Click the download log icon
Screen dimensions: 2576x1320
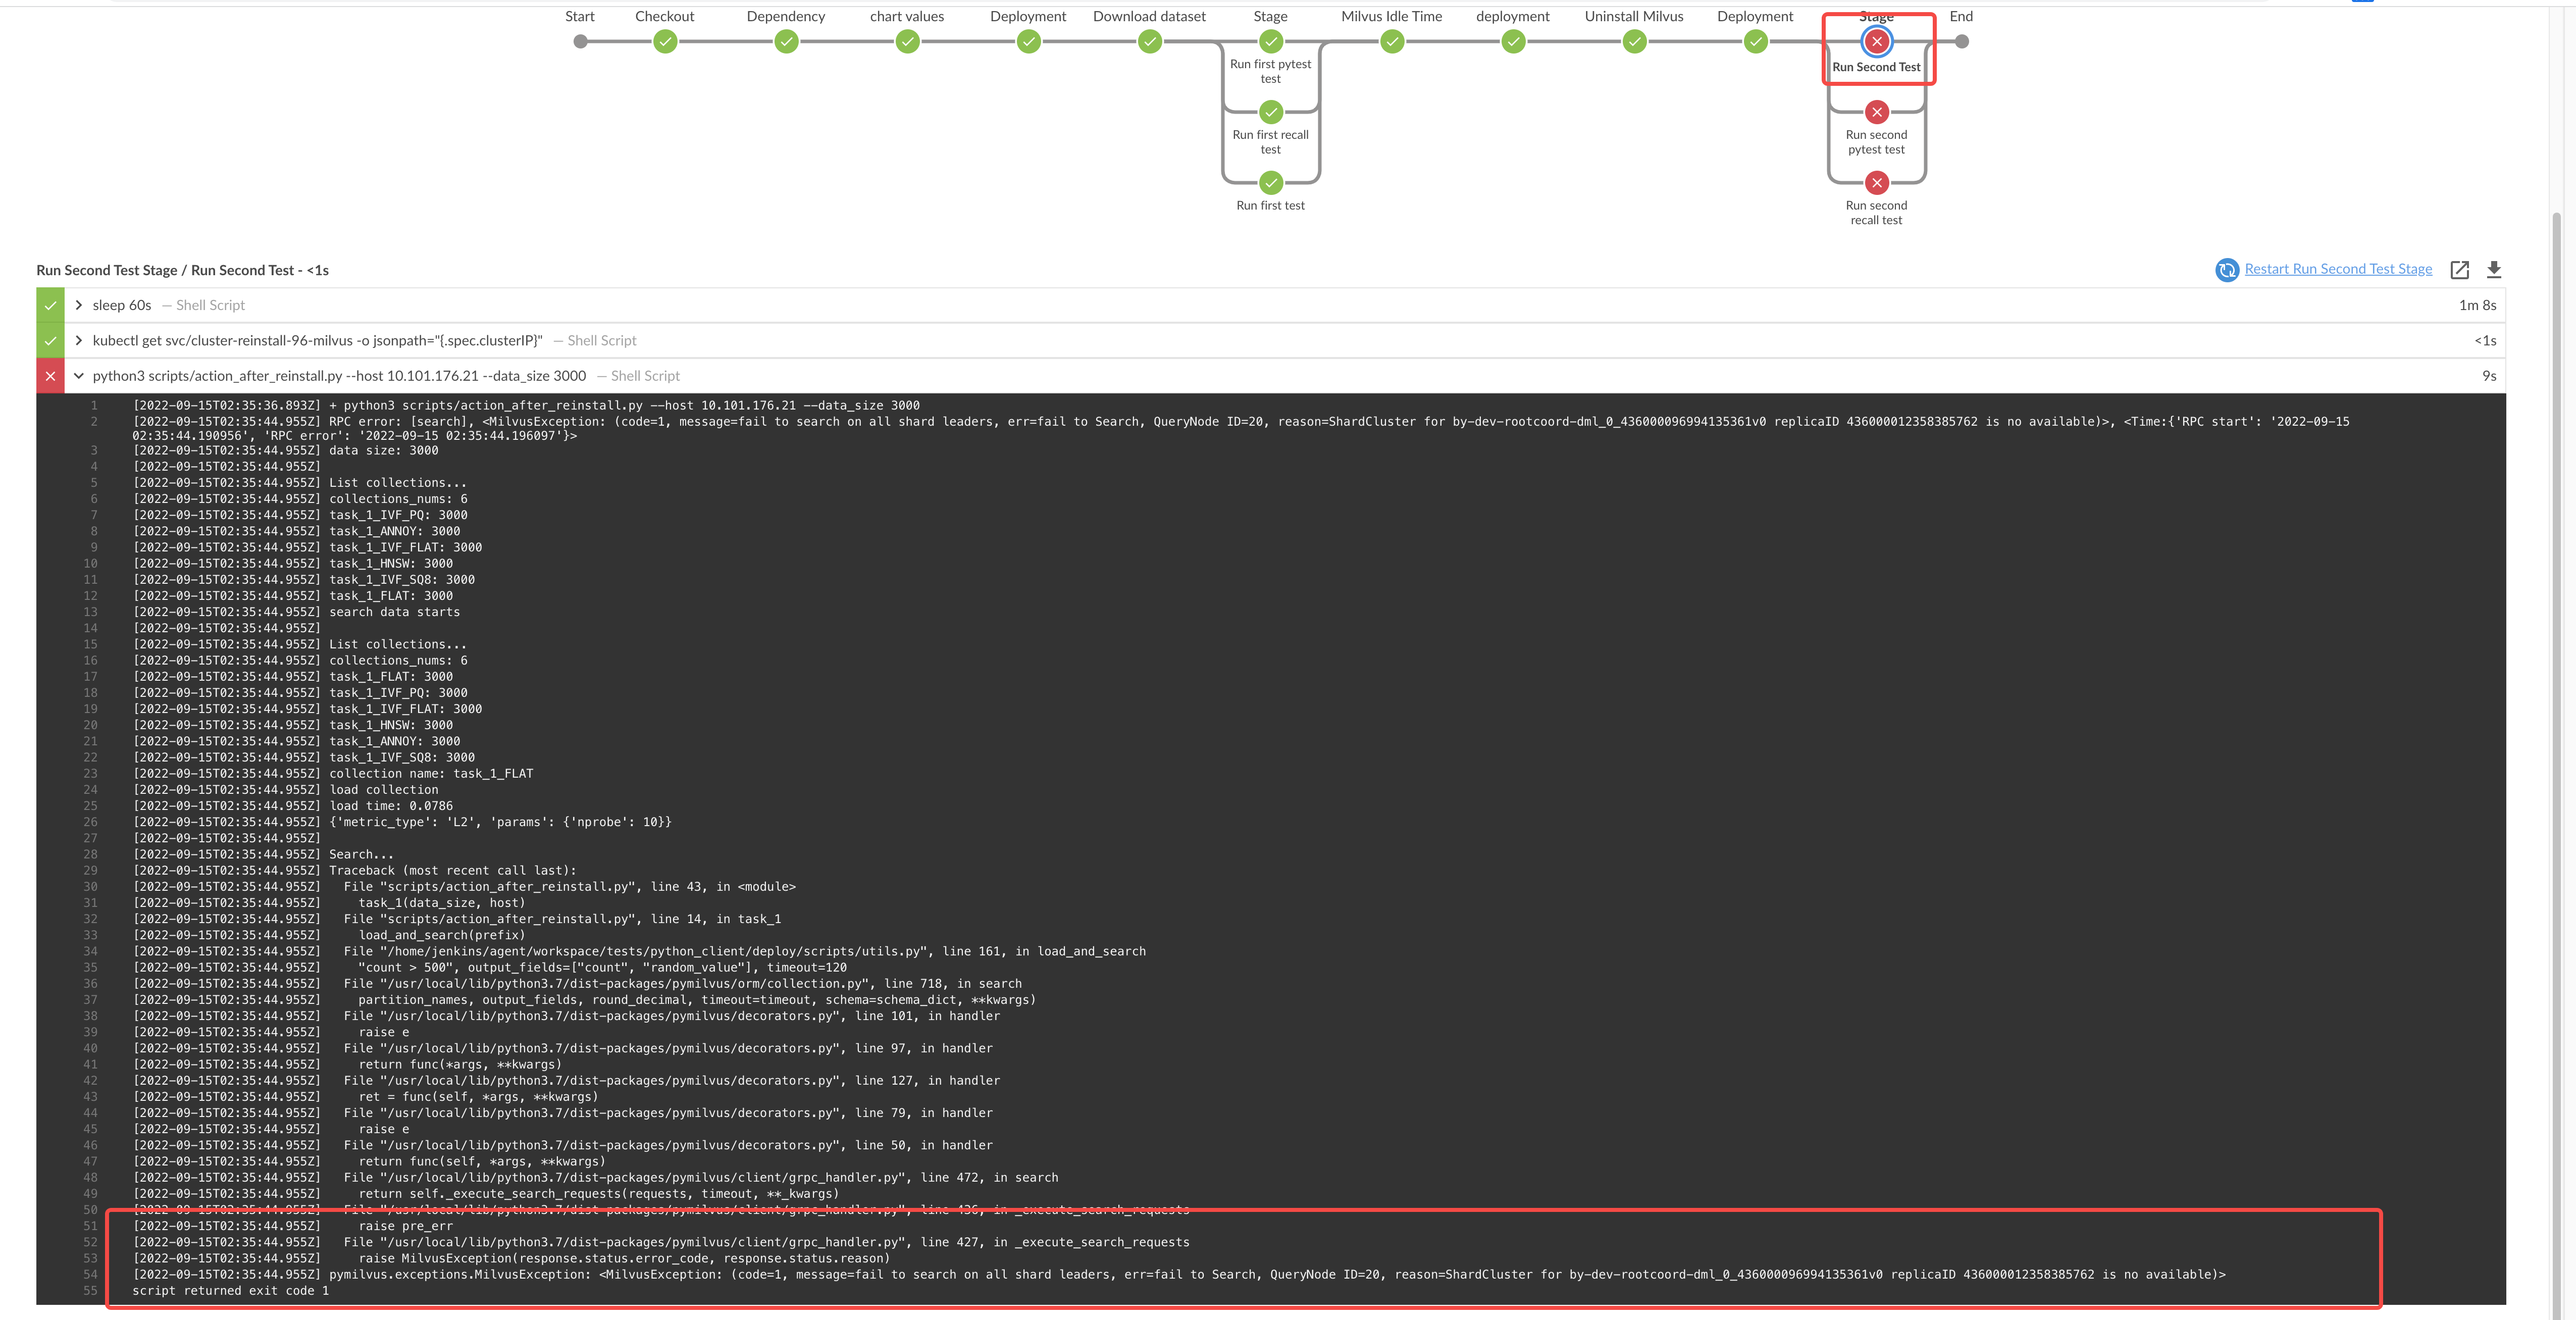click(2494, 269)
